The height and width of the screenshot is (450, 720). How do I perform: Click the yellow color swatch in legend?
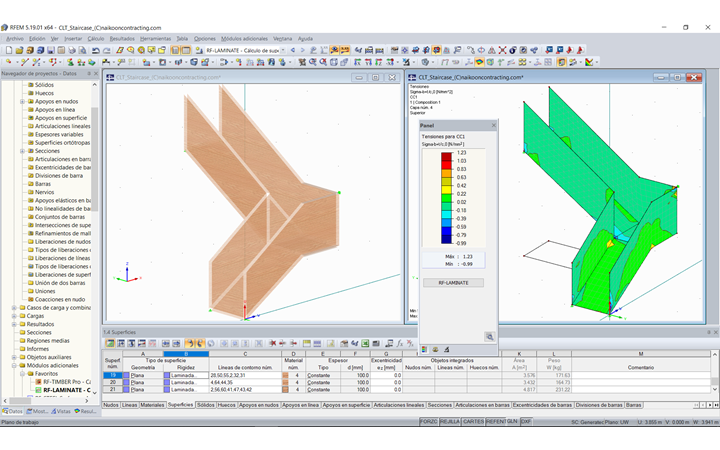(x=446, y=190)
